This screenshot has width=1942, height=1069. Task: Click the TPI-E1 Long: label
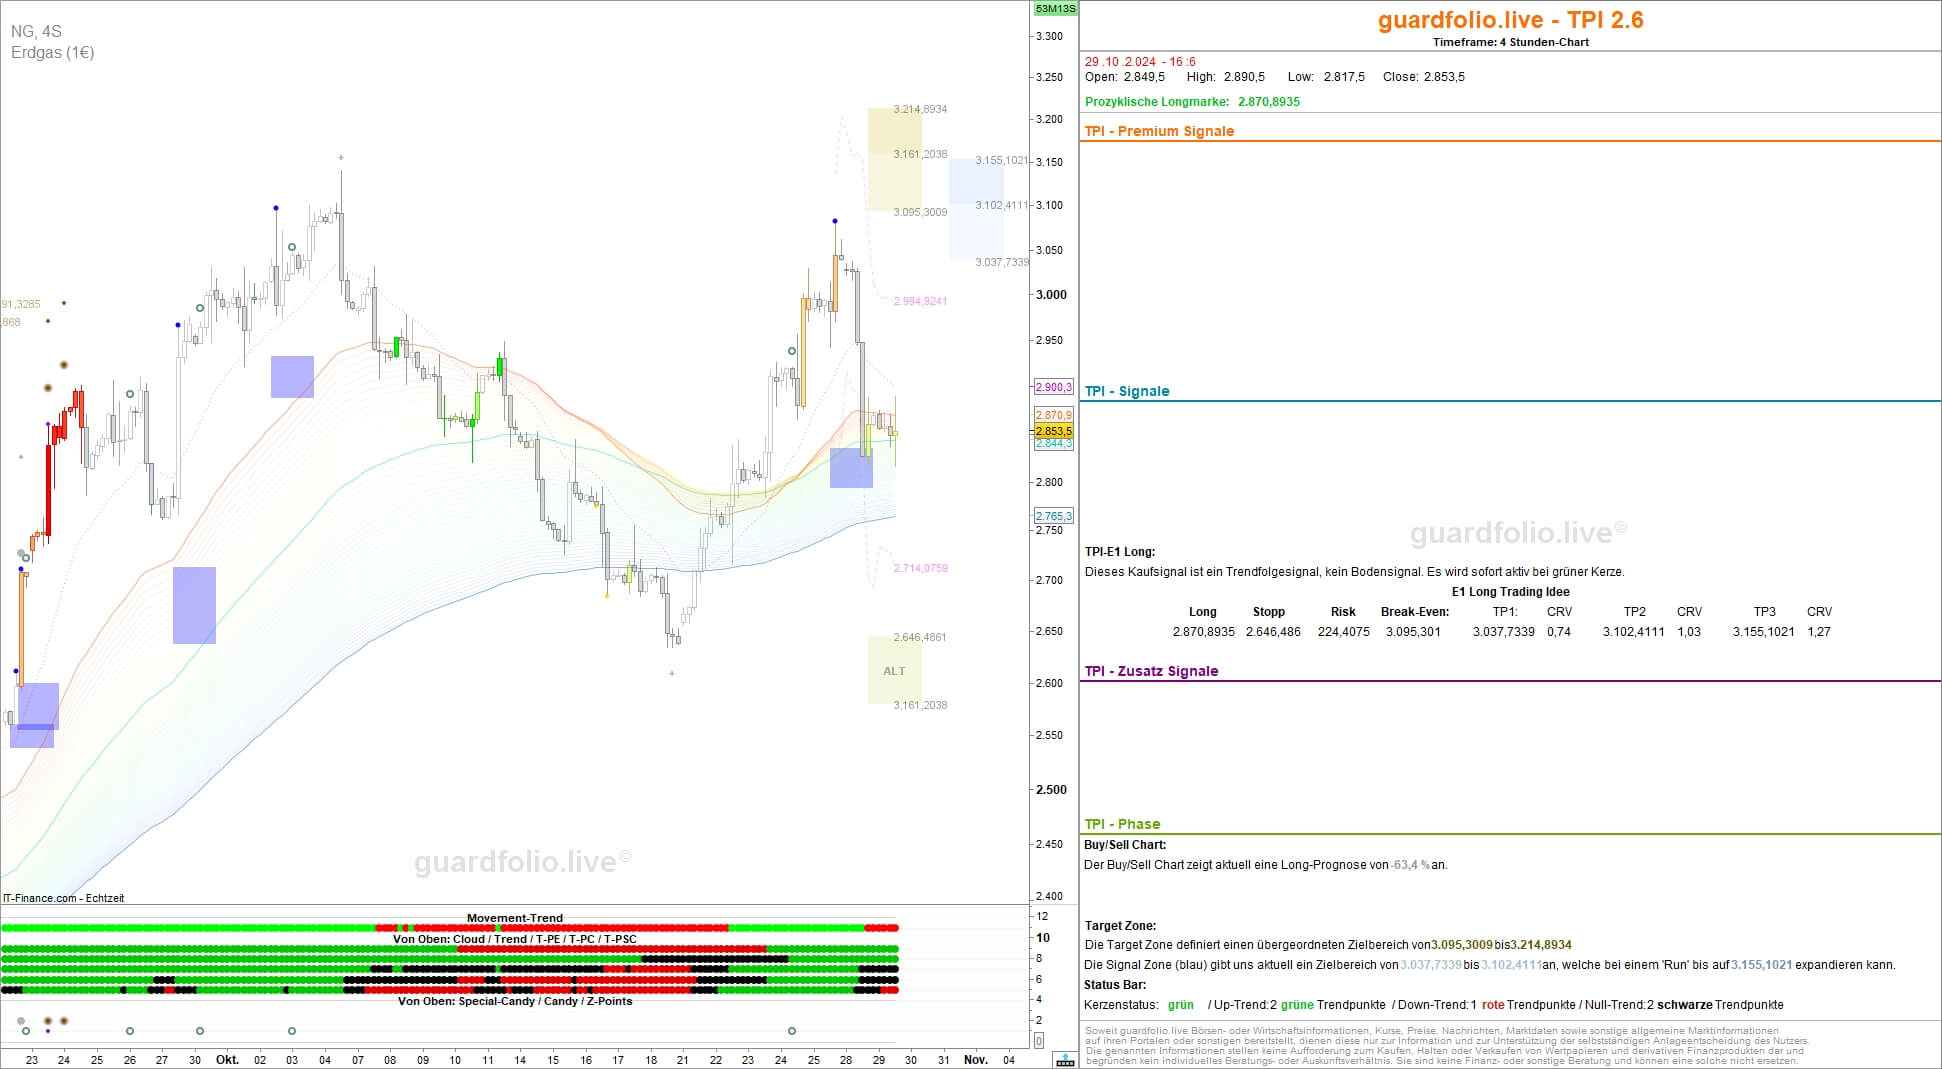click(x=1120, y=552)
